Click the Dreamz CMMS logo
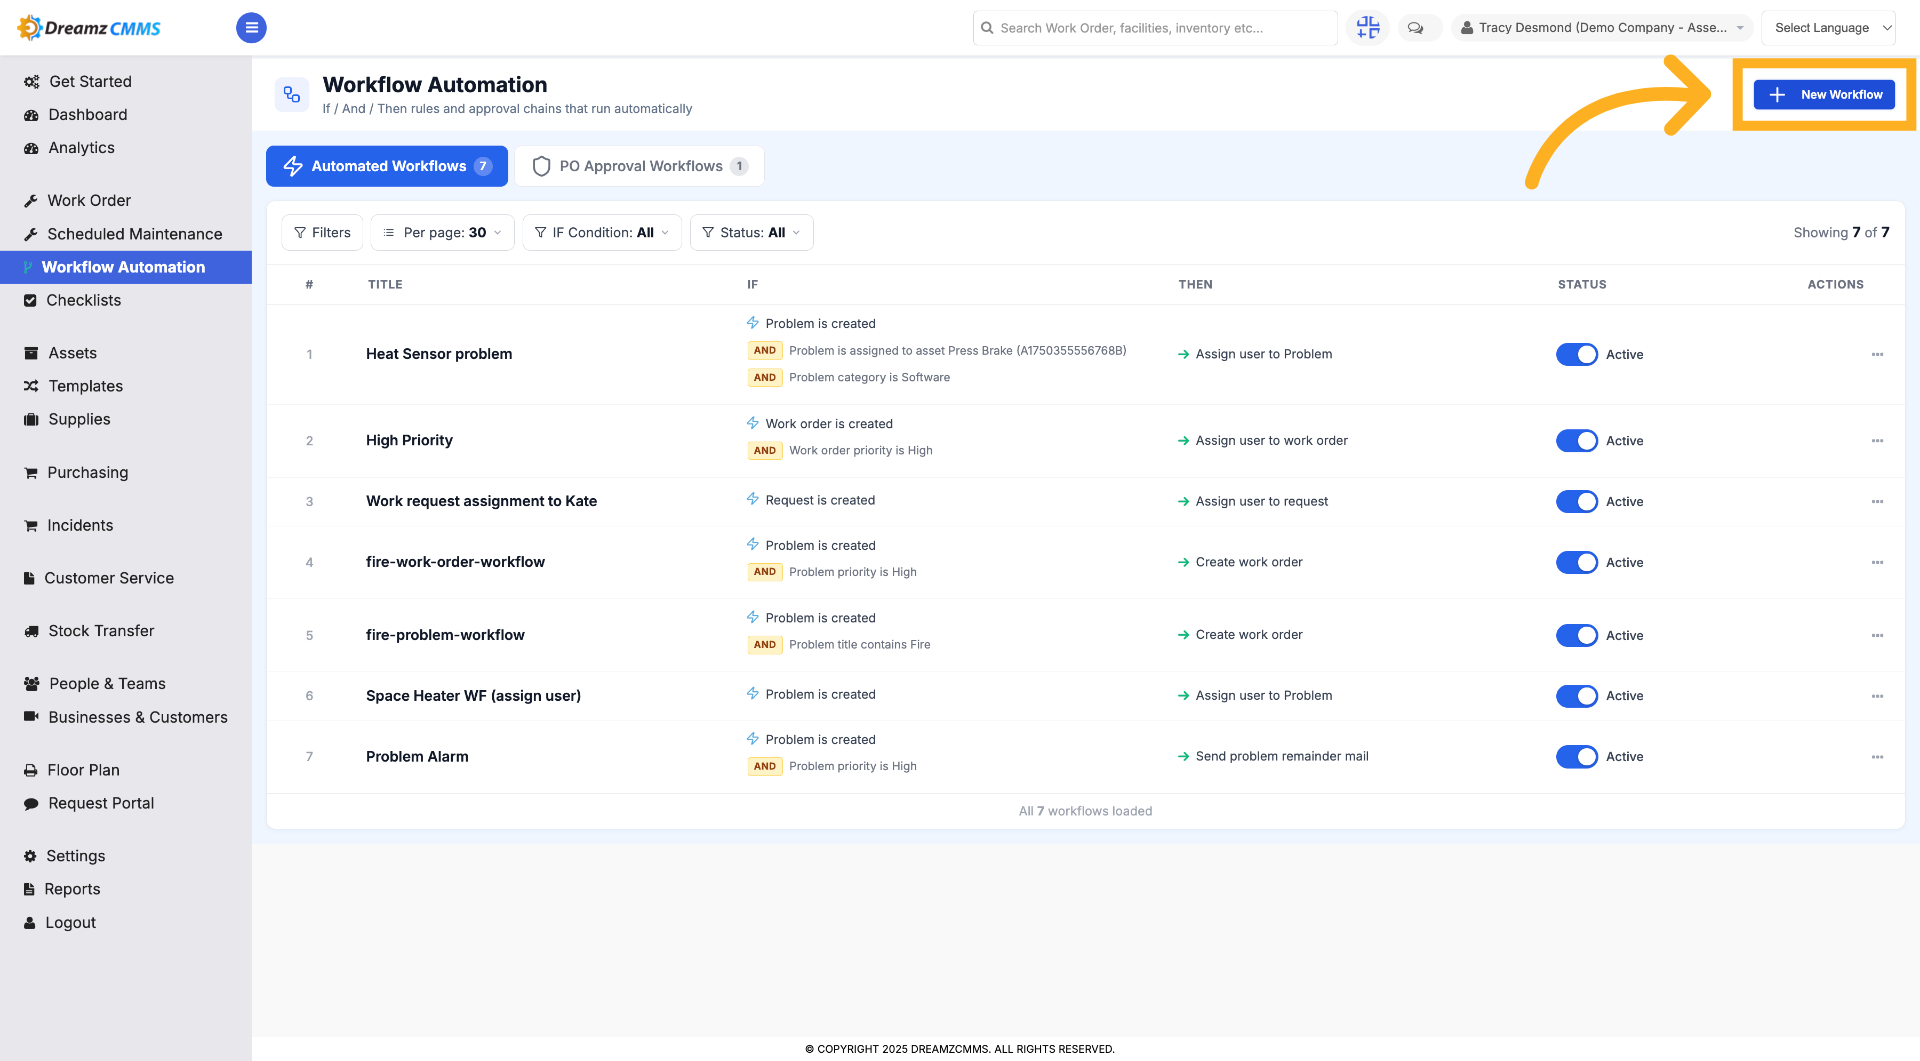Image resolution: width=1920 pixels, height=1061 pixels. coord(90,28)
